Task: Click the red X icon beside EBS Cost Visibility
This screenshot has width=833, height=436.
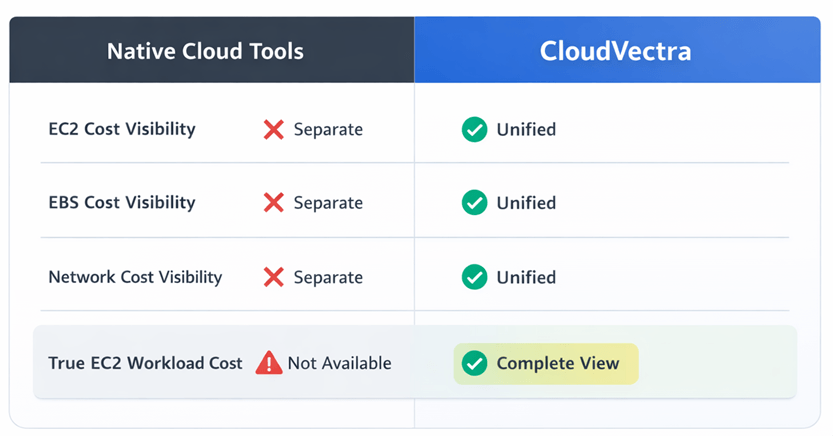Action: click(x=274, y=203)
